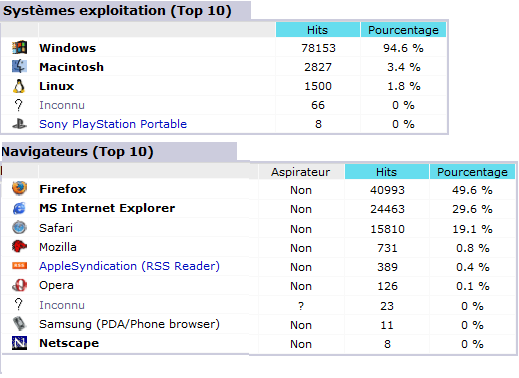Click the orange RSS feed icon
Viewport: 519px width, 378px height.
click(x=19, y=265)
